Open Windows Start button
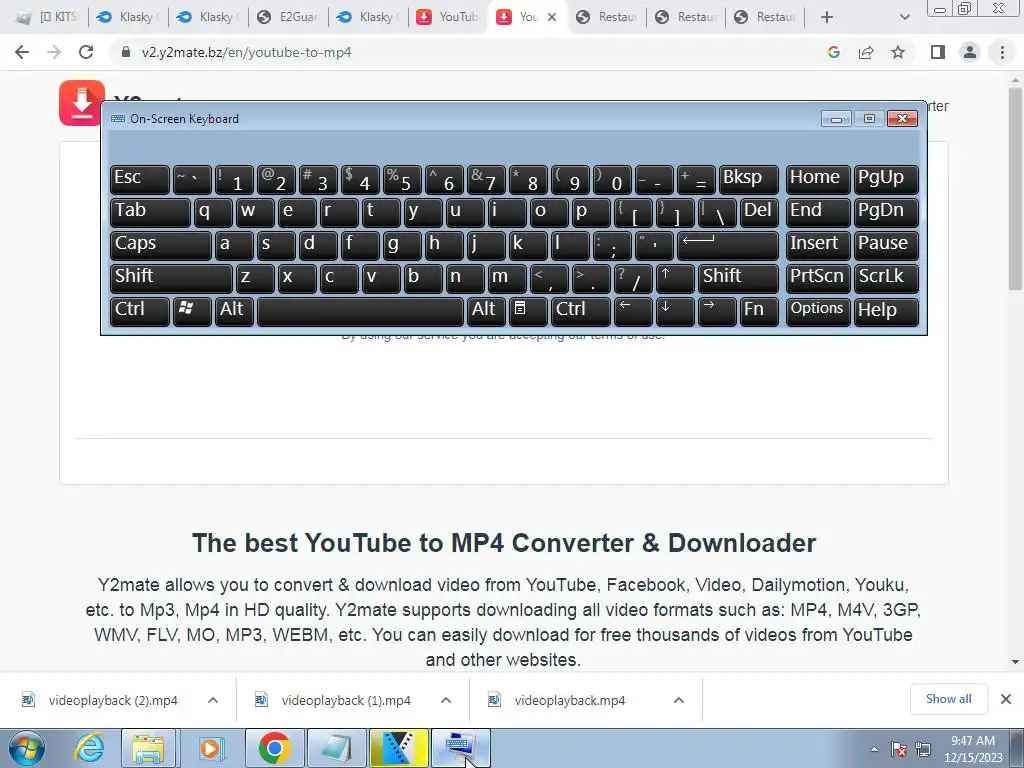Image resolution: width=1024 pixels, height=768 pixels. pyautogui.click(x=27, y=748)
